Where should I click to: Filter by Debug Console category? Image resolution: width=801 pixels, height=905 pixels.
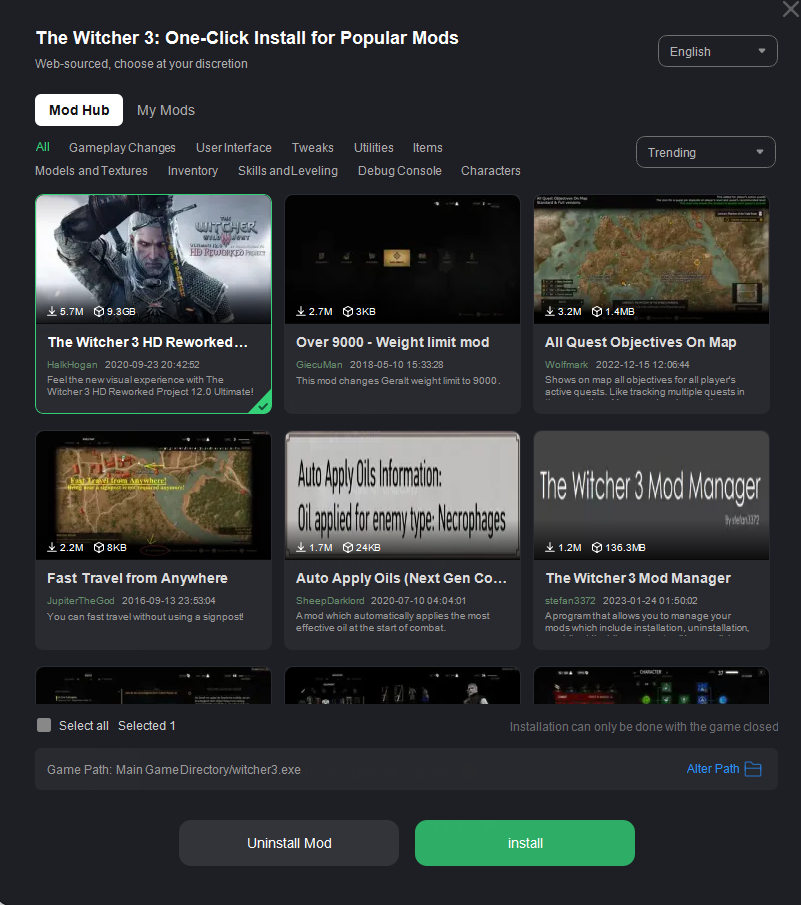pos(400,171)
